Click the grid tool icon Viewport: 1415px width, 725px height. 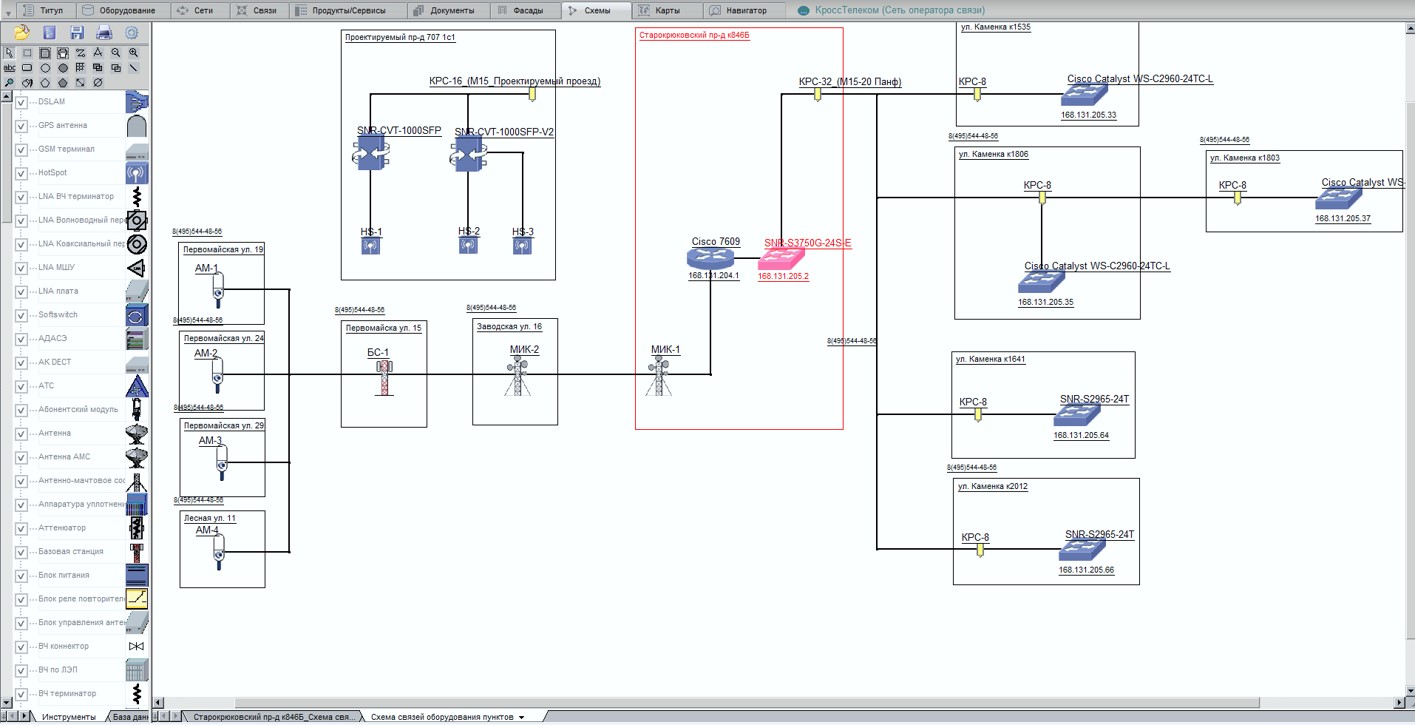tap(80, 68)
